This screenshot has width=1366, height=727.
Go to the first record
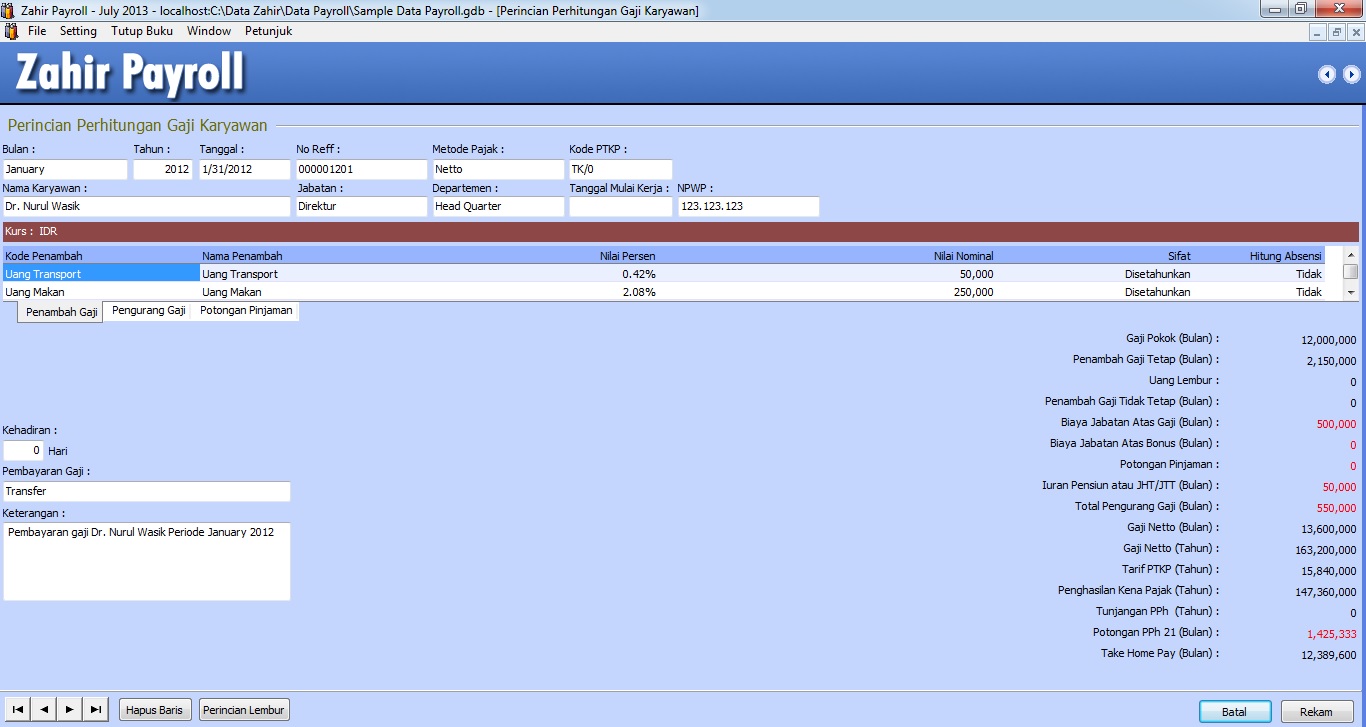(x=17, y=710)
